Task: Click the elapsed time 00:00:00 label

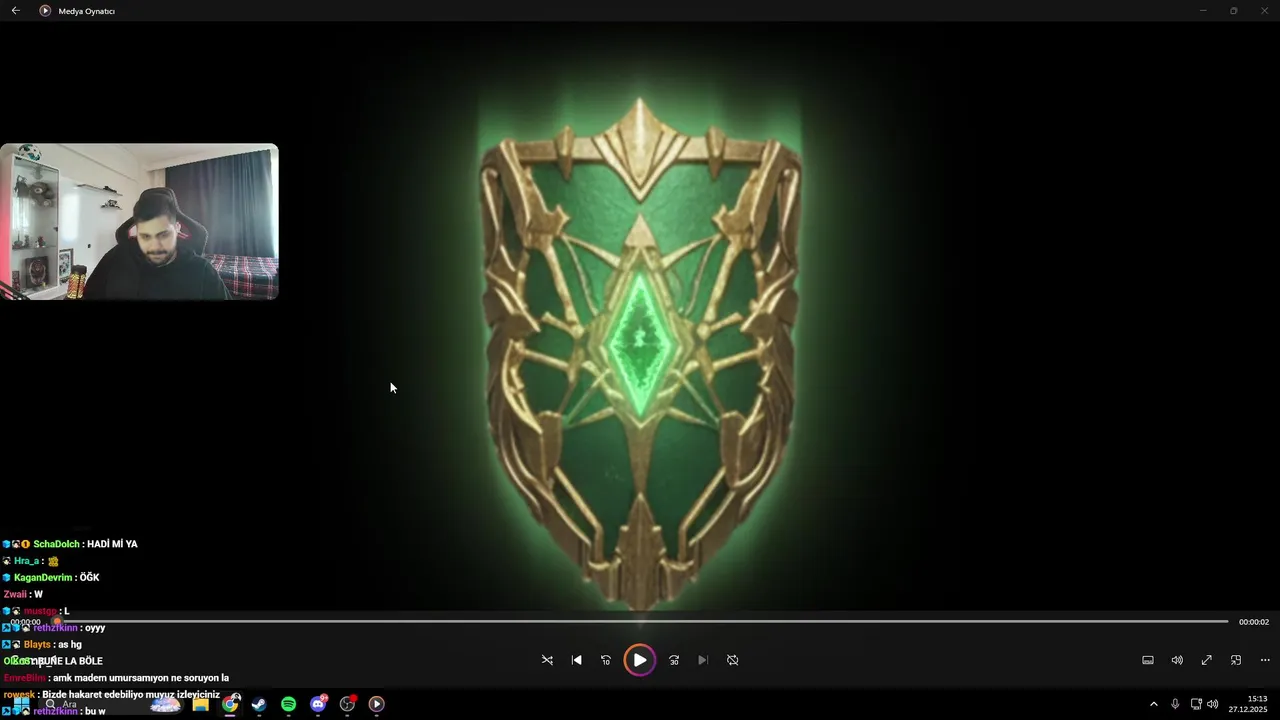Action: point(26,622)
